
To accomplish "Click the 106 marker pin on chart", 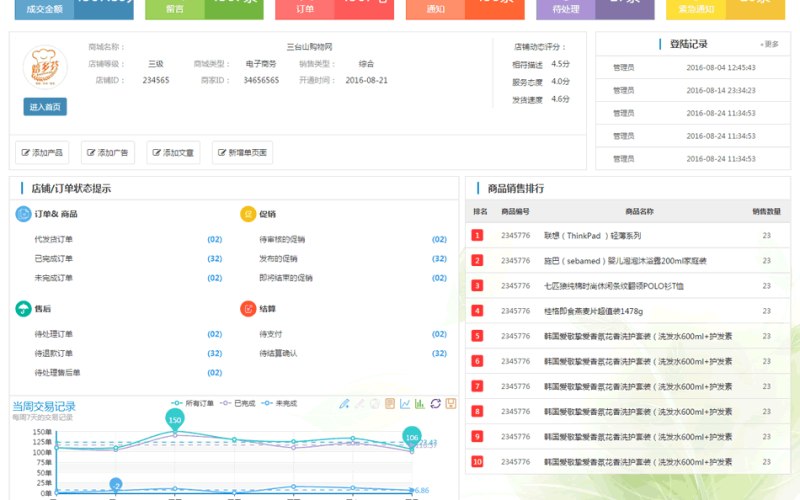I will point(412,437).
